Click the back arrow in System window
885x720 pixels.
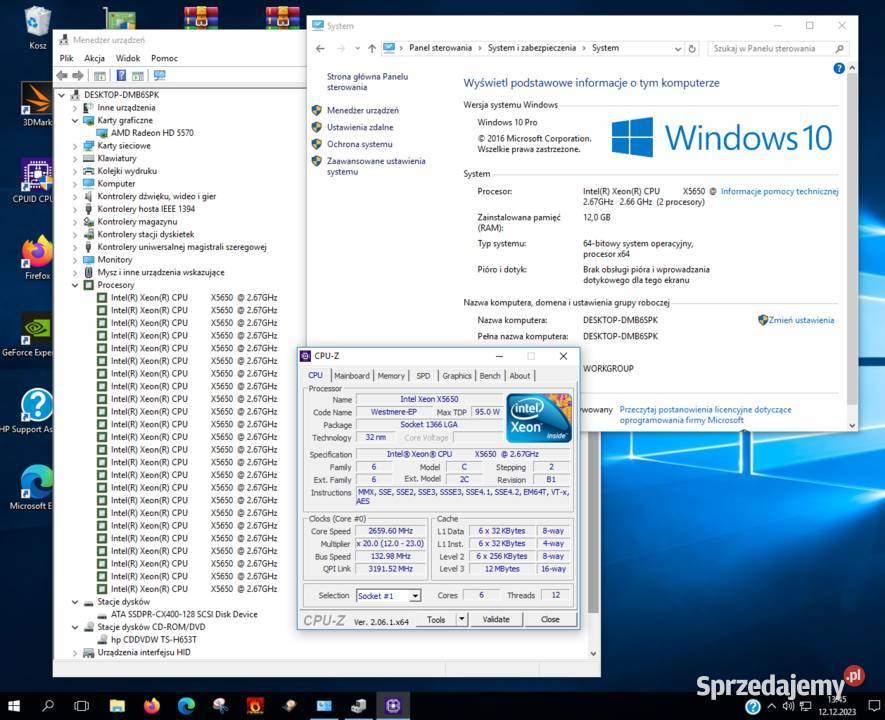(x=321, y=49)
